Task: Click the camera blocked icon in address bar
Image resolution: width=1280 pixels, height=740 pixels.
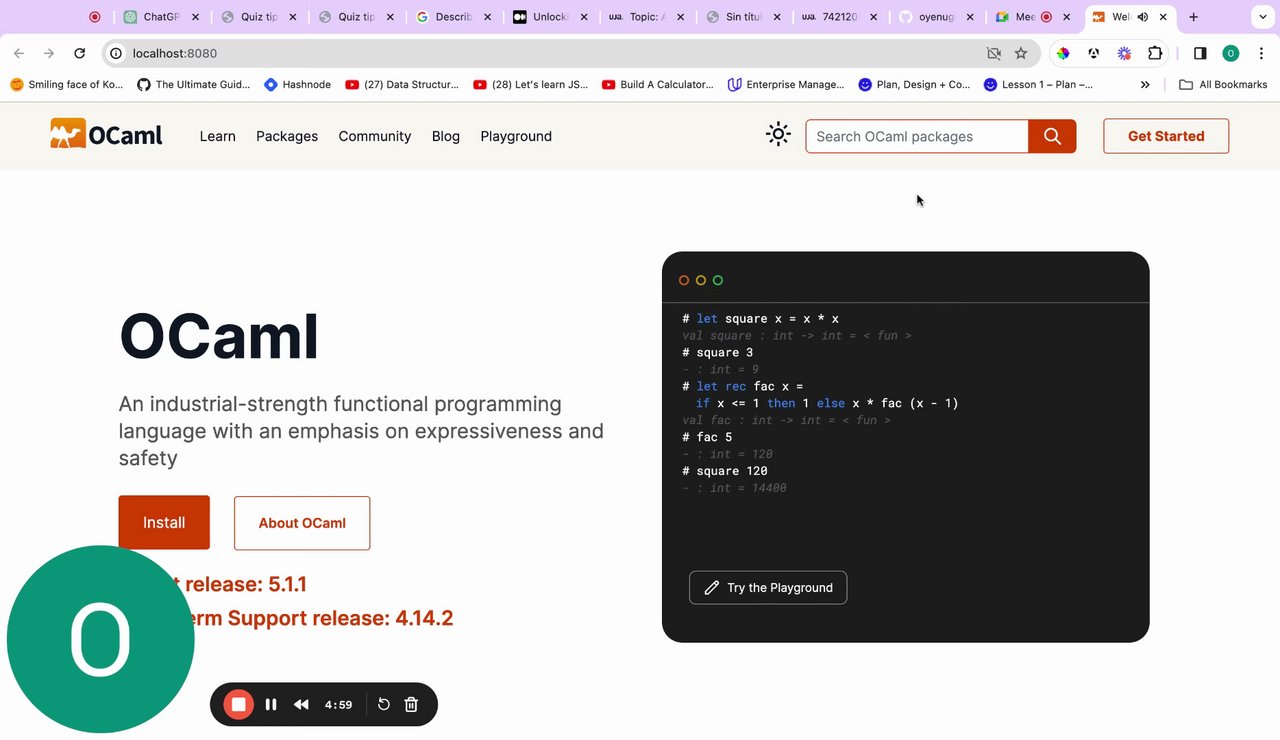Action: (x=993, y=53)
